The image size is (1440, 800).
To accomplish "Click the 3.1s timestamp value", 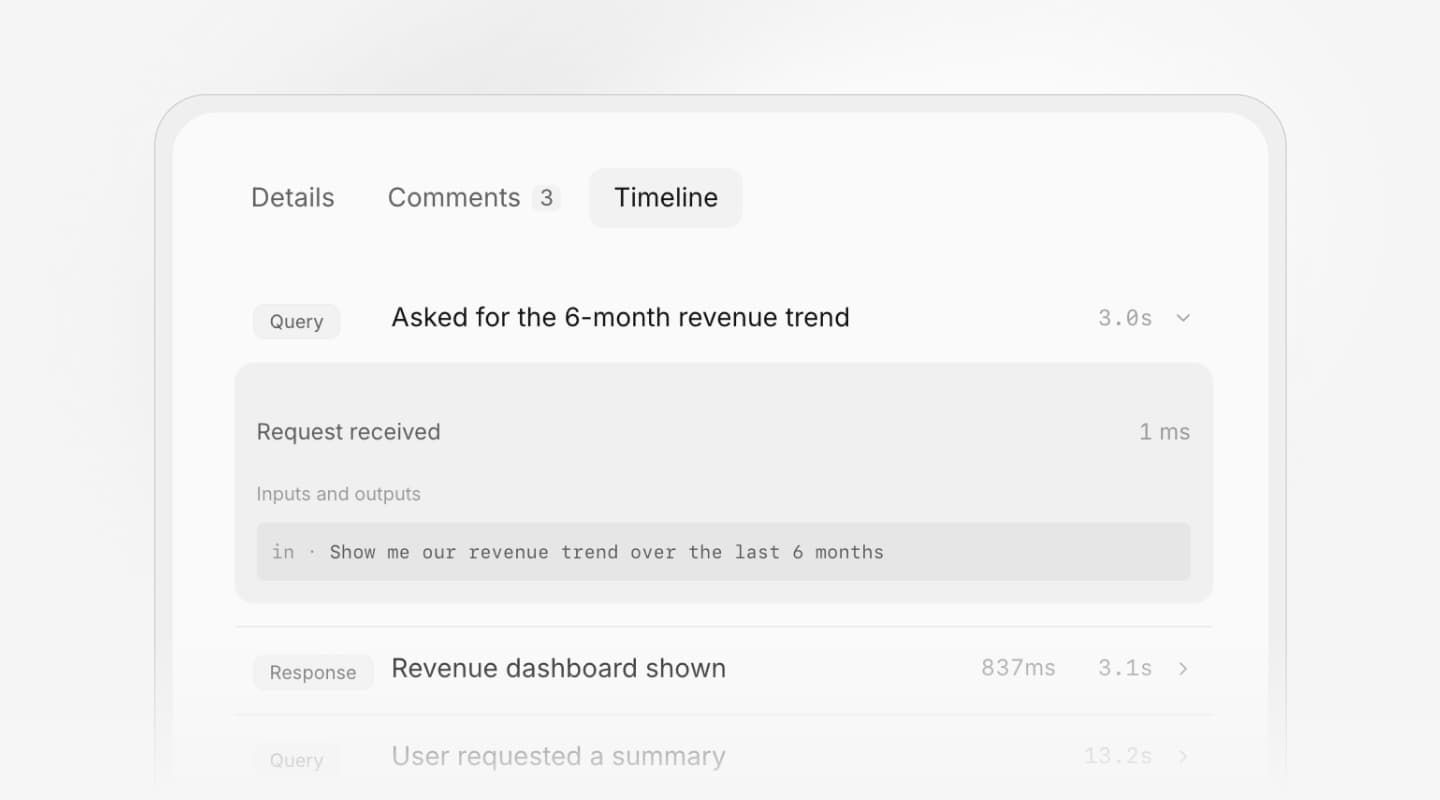I will [1125, 668].
